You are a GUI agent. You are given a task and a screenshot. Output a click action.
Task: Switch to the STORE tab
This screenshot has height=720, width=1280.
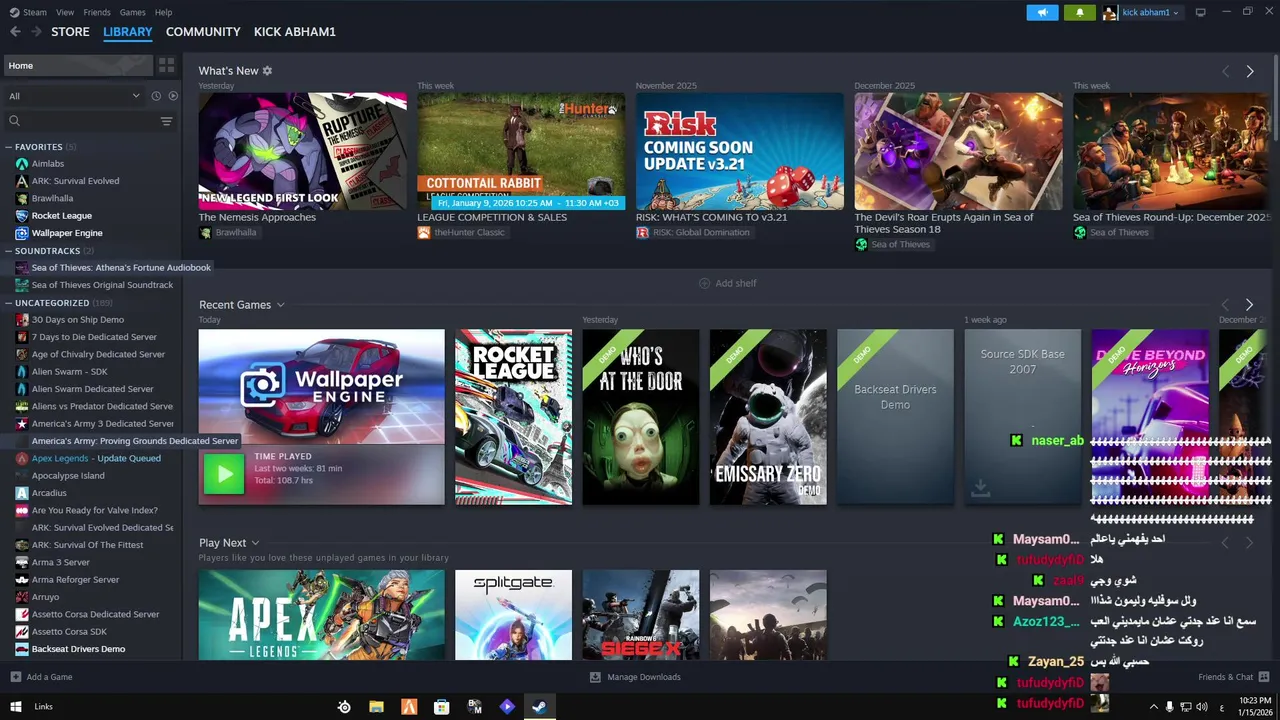[70, 32]
